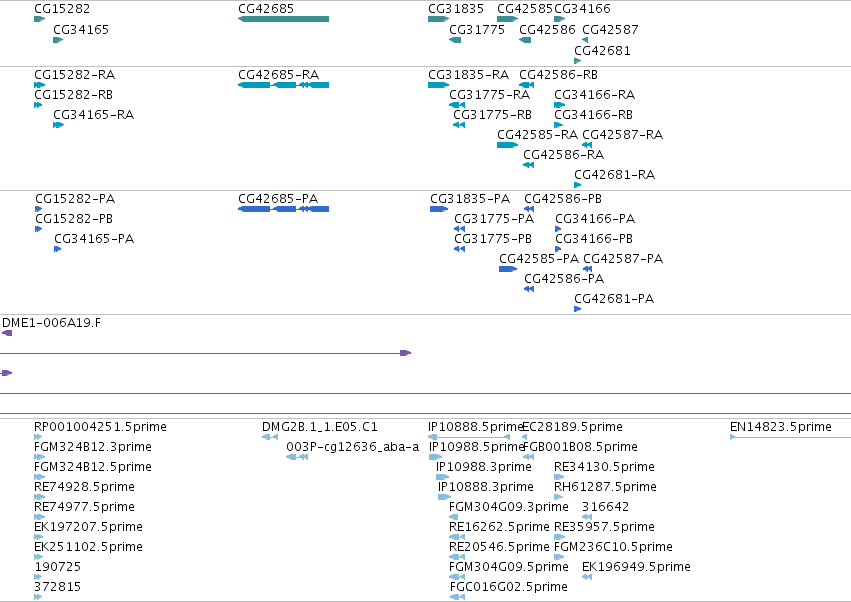Click transcript CG34165-RA label
851x602 pixels.
93,115
